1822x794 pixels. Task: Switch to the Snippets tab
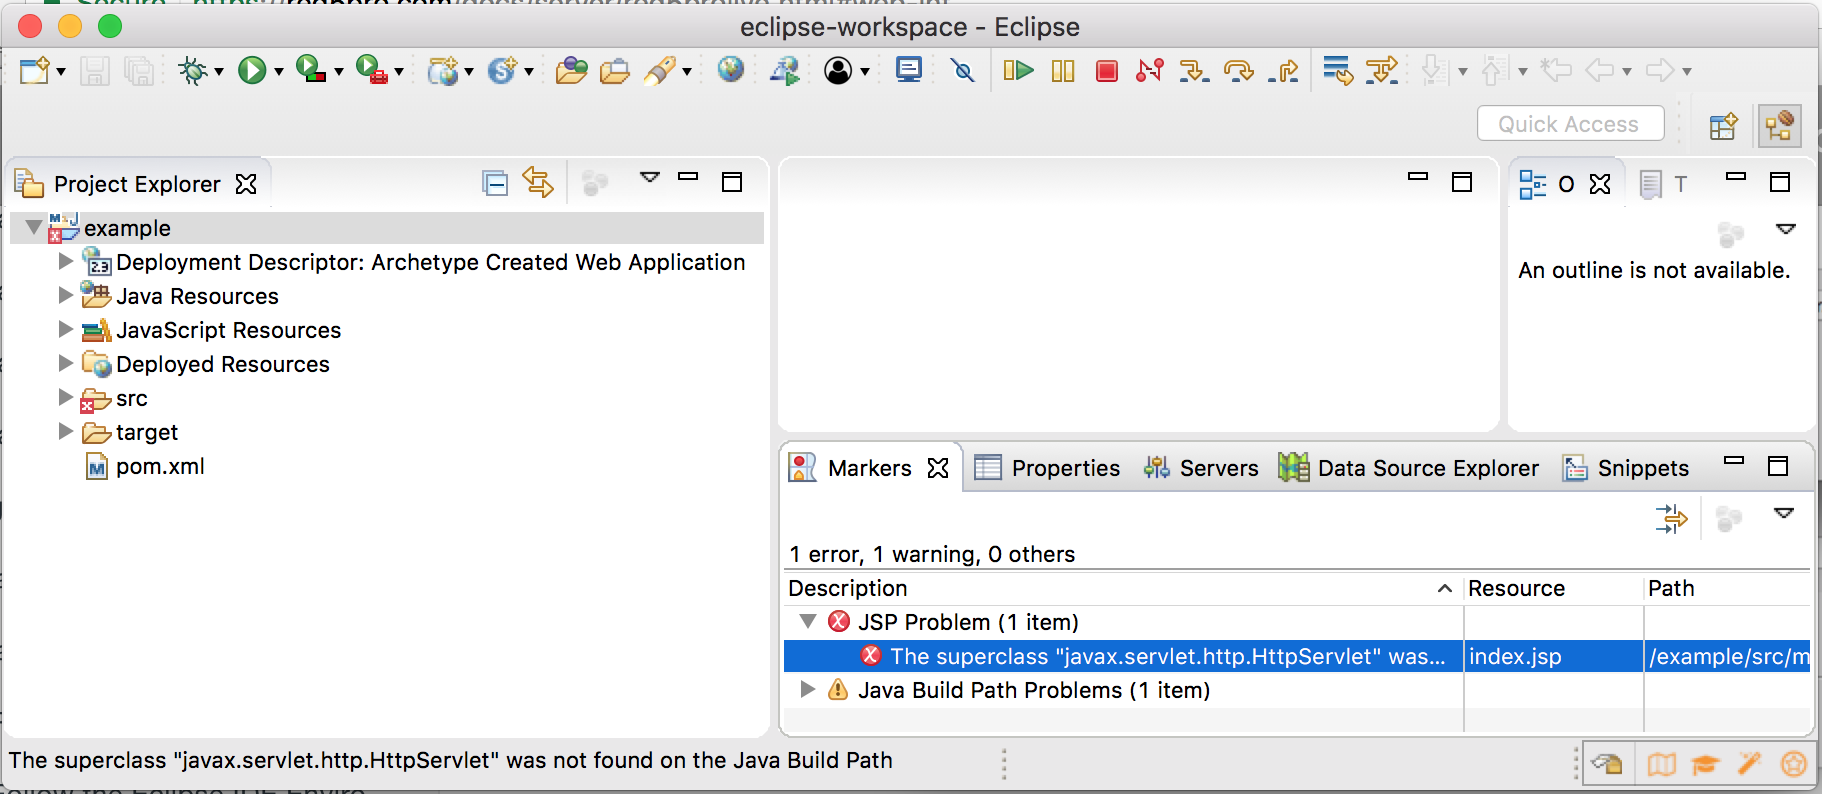(1626, 468)
